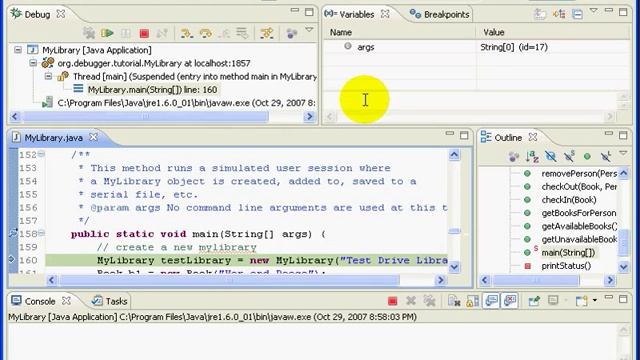This screenshot has height=360, width=640.
Task: Switch to the Console tab
Action: click(x=40, y=301)
